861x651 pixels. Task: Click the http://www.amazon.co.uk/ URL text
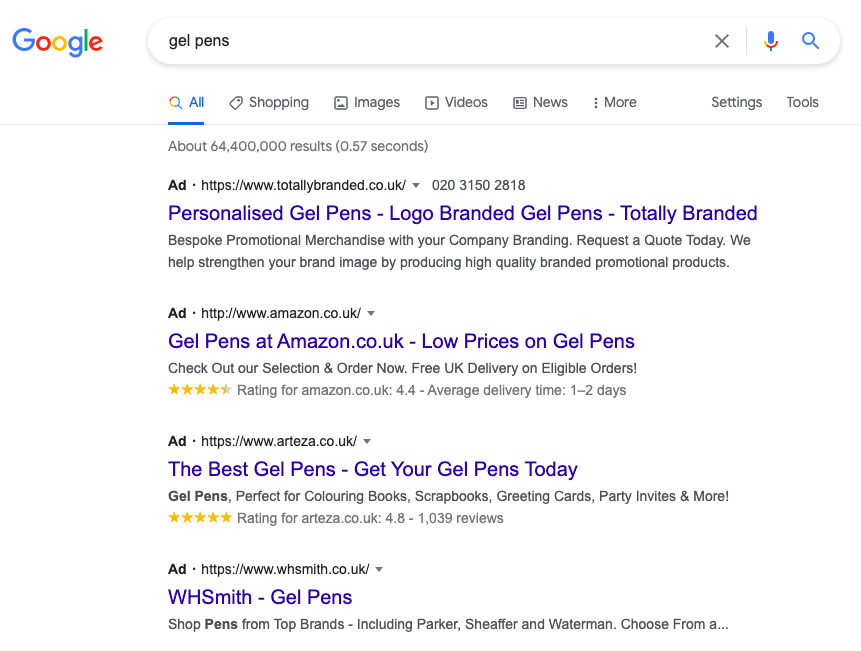(x=281, y=313)
